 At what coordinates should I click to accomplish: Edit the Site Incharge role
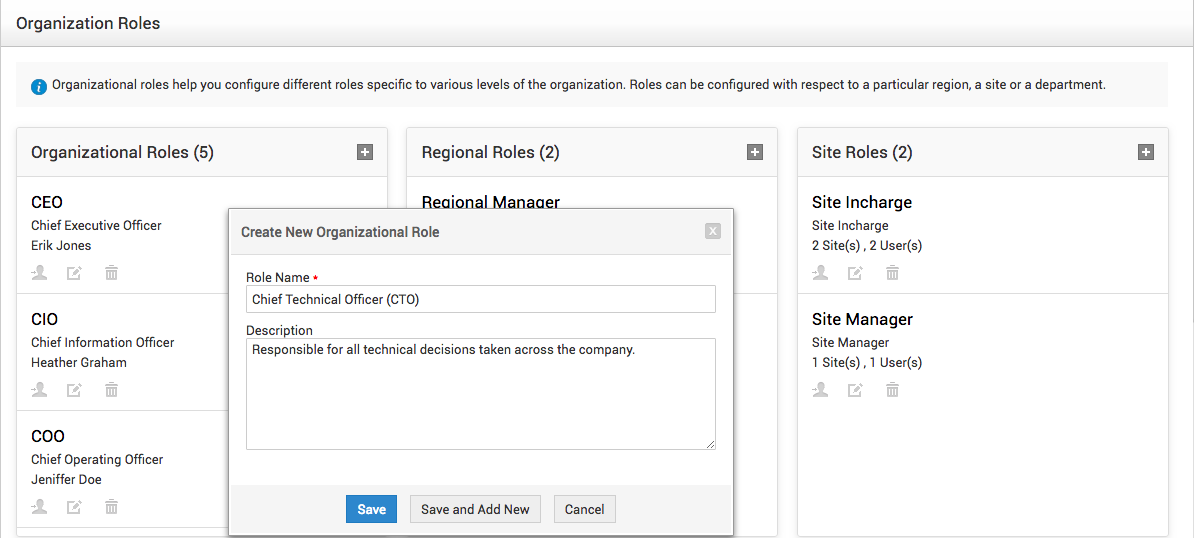(x=856, y=272)
